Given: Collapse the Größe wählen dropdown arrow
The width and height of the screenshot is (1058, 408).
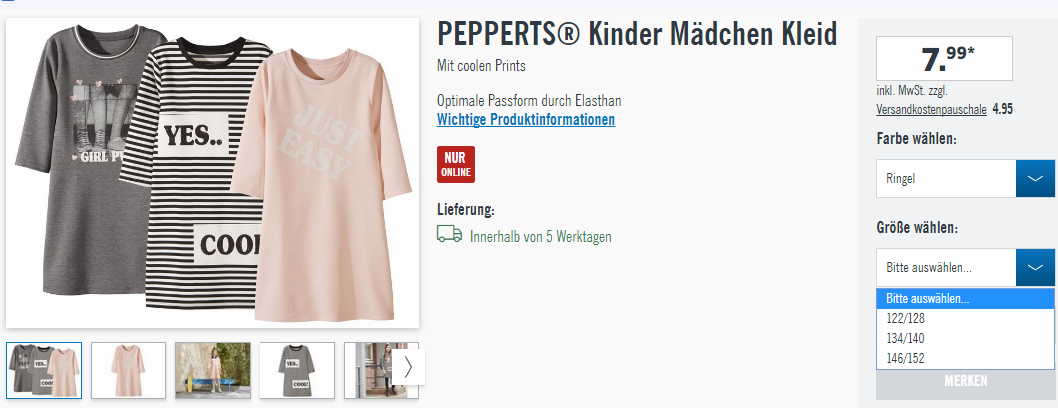Looking at the screenshot, I should (x=1035, y=268).
